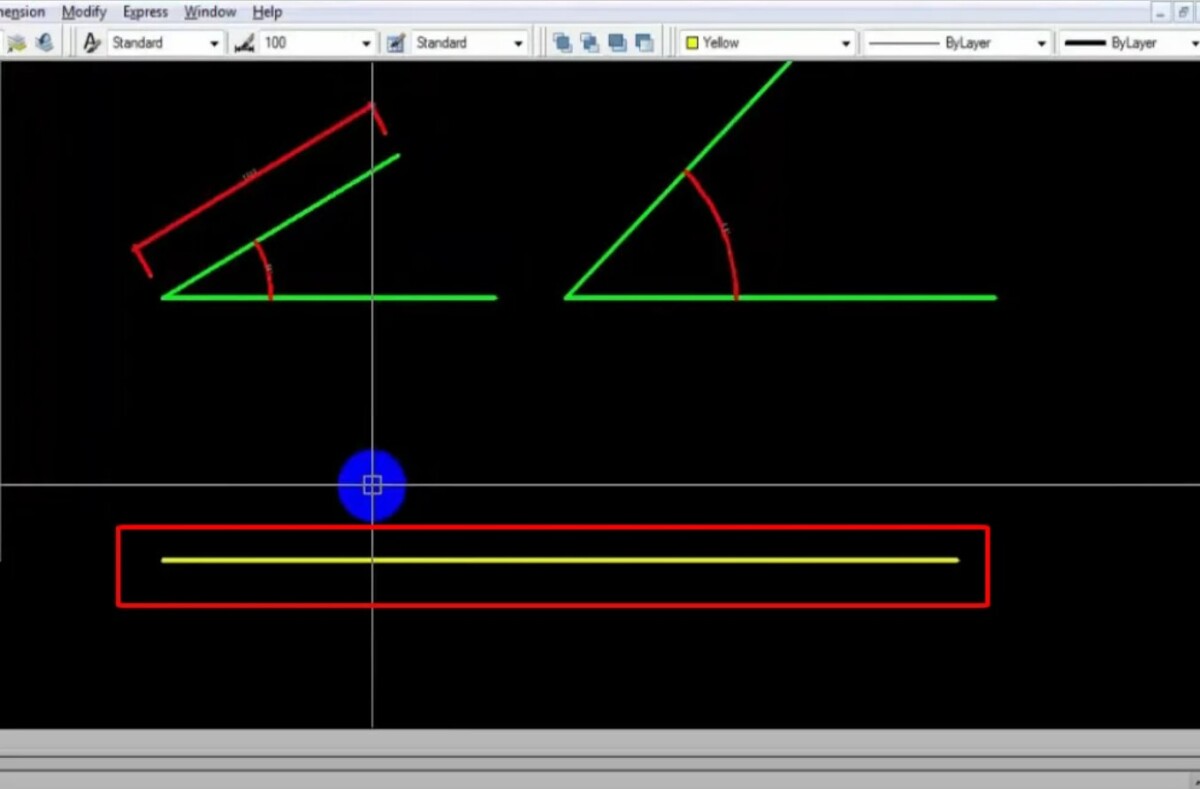Open the lineweight ByLayer dropdown
The width and height of the screenshot is (1200, 789).
[1193, 43]
